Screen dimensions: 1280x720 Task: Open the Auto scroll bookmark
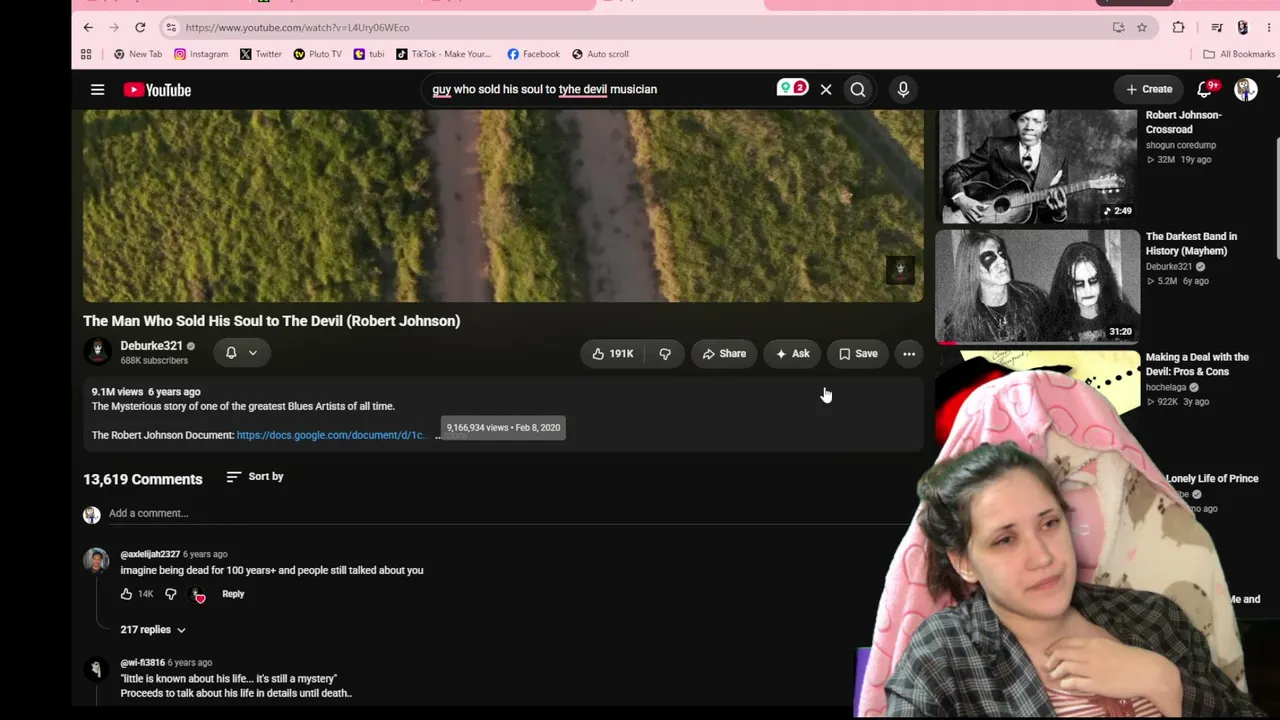pyautogui.click(x=600, y=54)
